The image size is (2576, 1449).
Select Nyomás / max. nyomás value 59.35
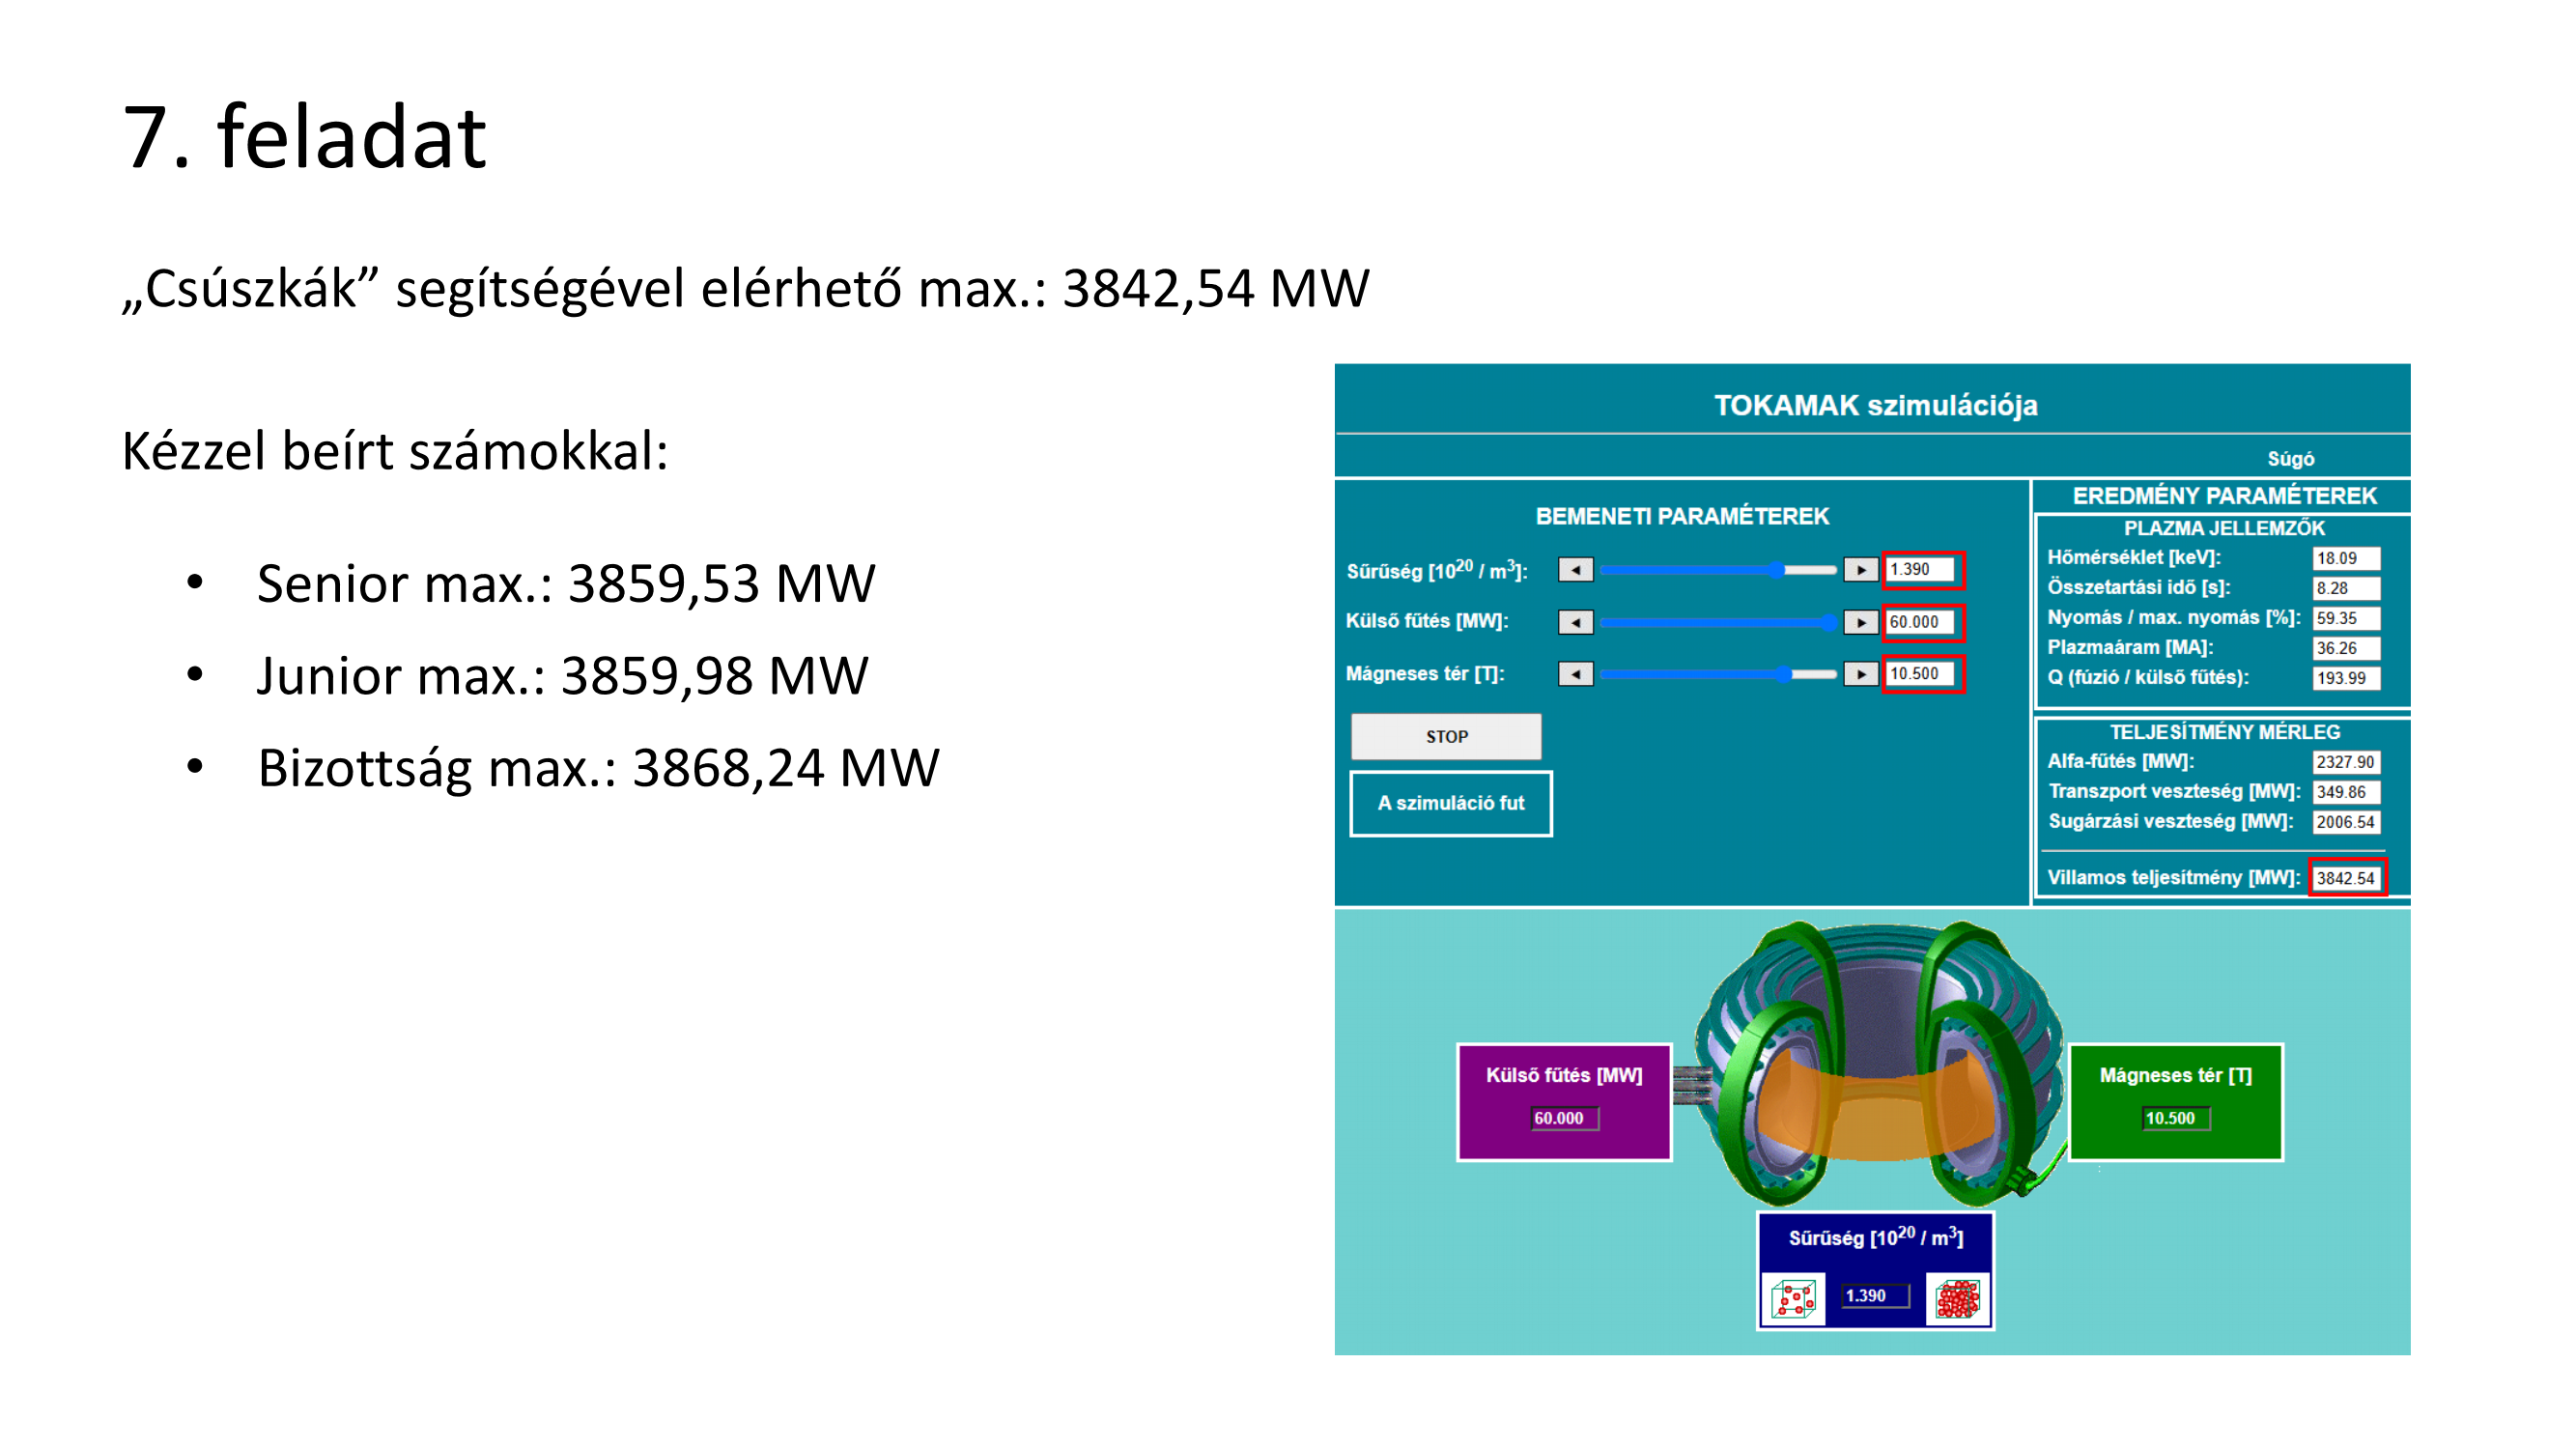pos(2346,618)
